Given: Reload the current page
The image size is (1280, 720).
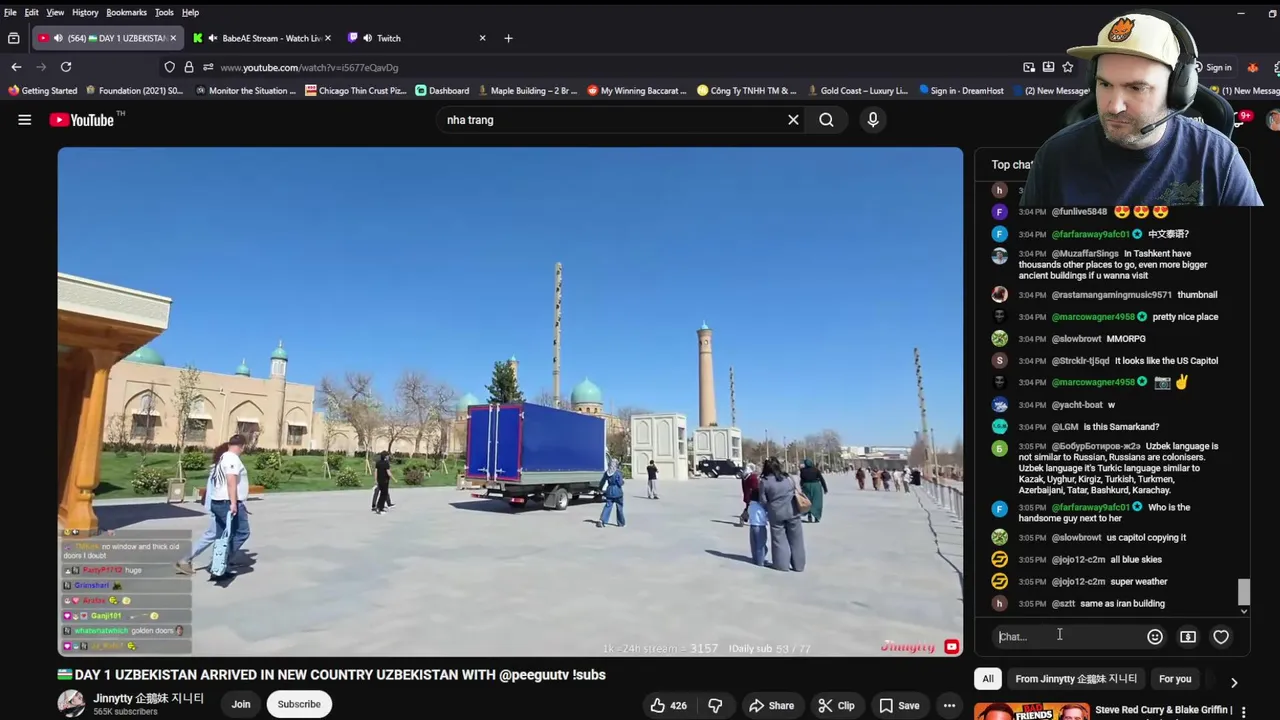Looking at the screenshot, I should 66,67.
